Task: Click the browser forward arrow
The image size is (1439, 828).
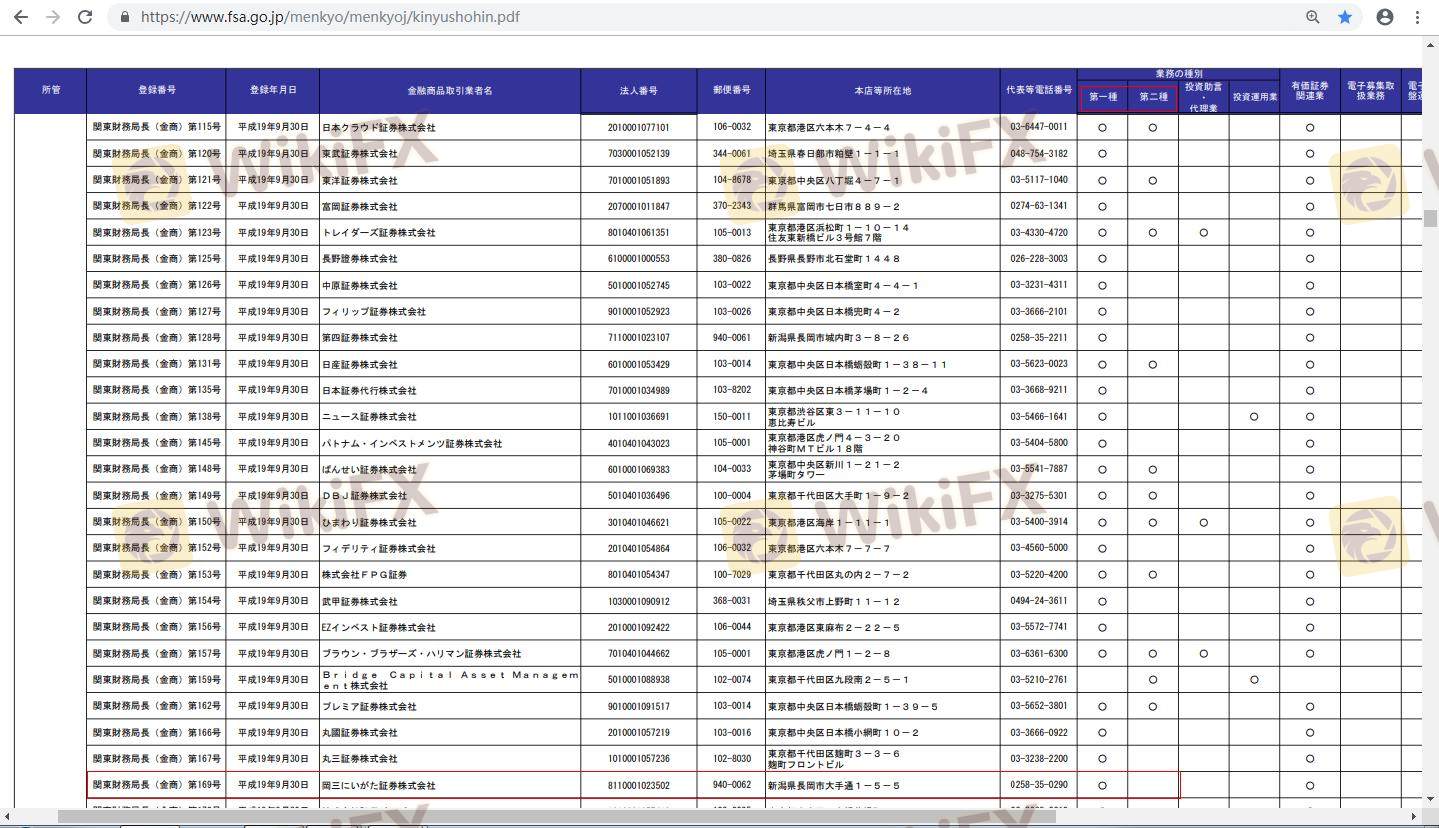Action: [53, 17]
